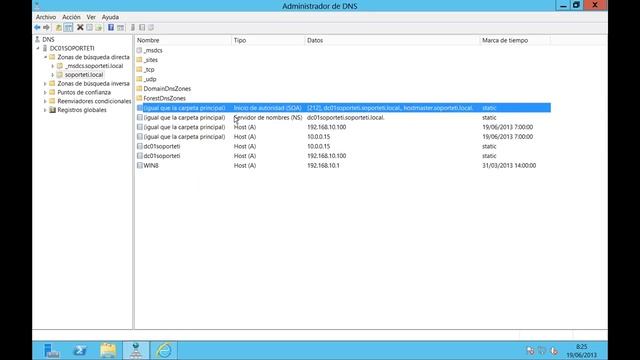Expand Reenviadores condicionales
640x360 pixels.
pyautogui.click(x=45, y=101)
